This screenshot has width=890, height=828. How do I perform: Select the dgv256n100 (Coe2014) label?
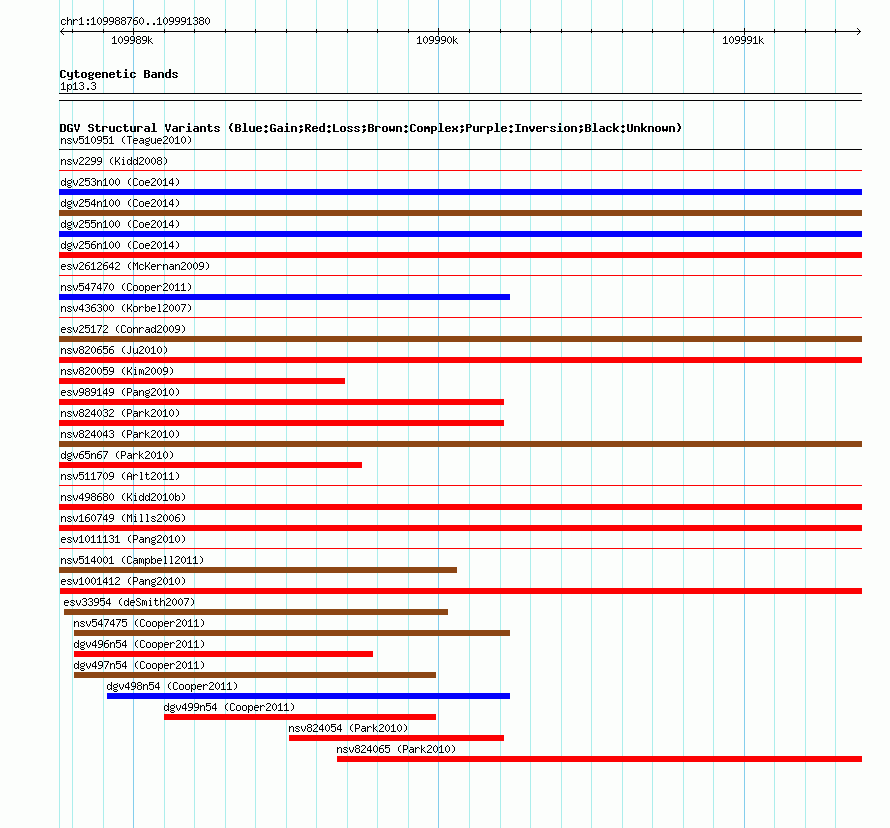point(120,245)
